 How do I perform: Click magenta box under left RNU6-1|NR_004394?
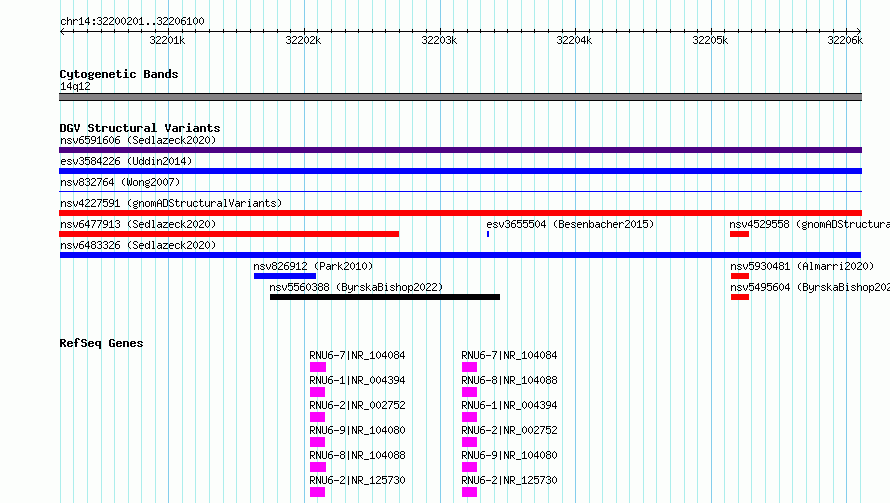[x=317, y=392]
